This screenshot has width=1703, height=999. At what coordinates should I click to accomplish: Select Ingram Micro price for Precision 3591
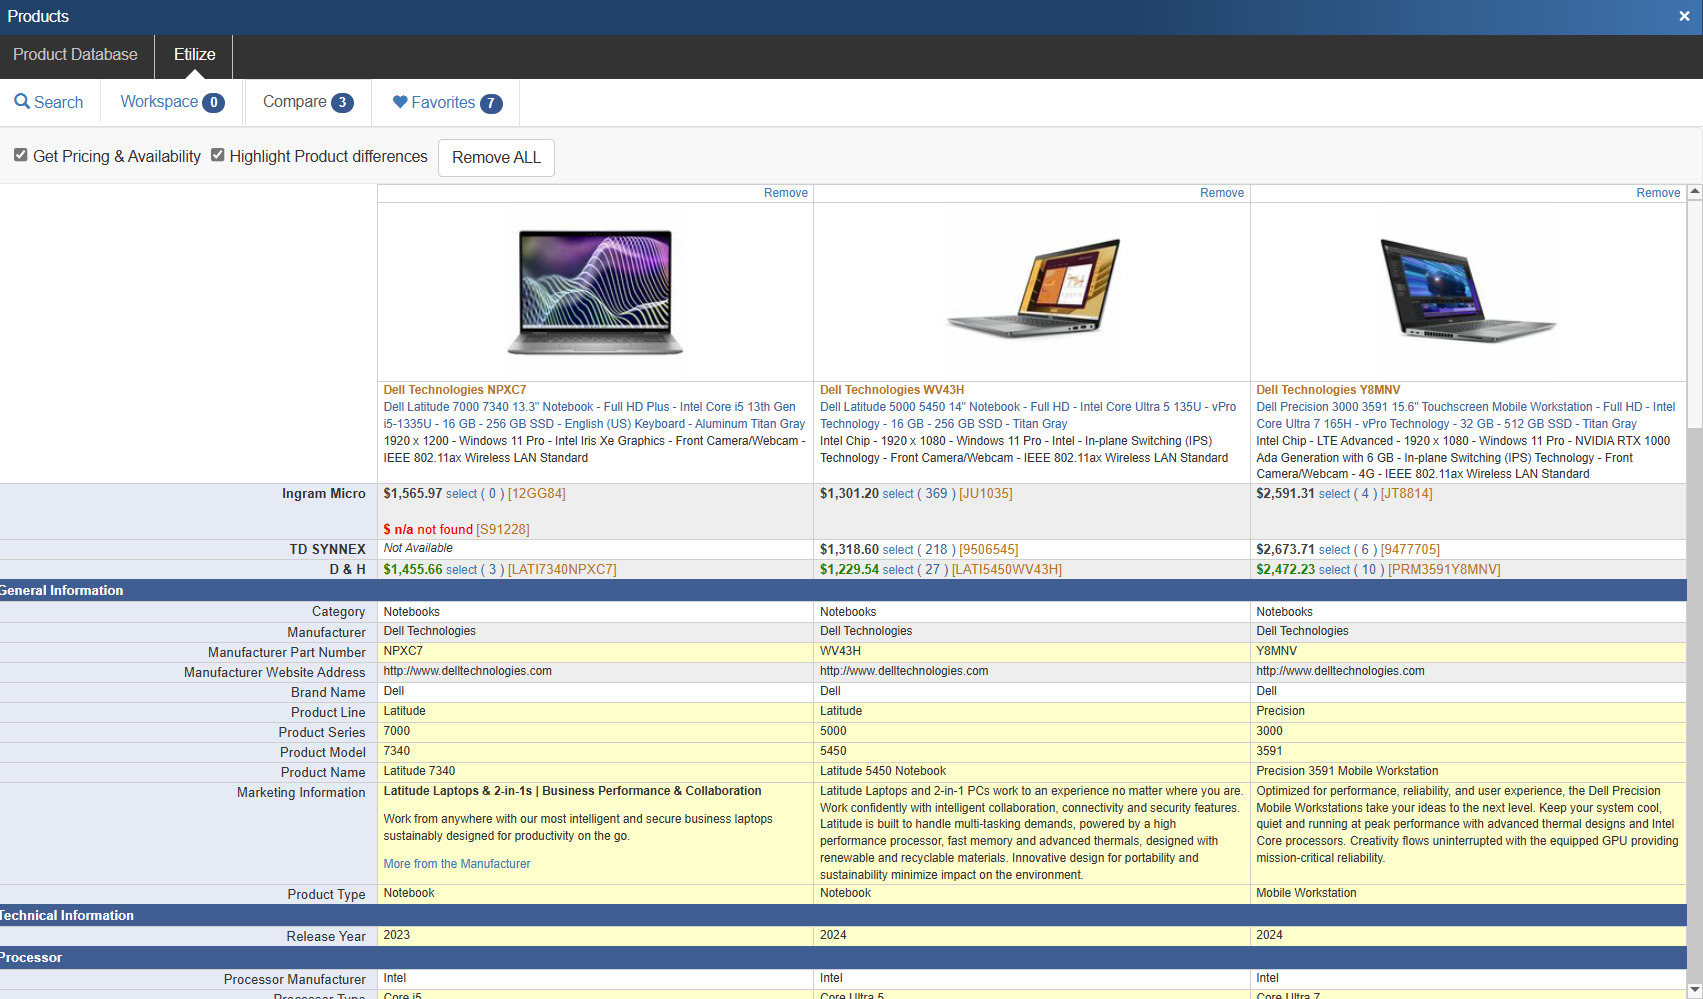[1334, 494]
